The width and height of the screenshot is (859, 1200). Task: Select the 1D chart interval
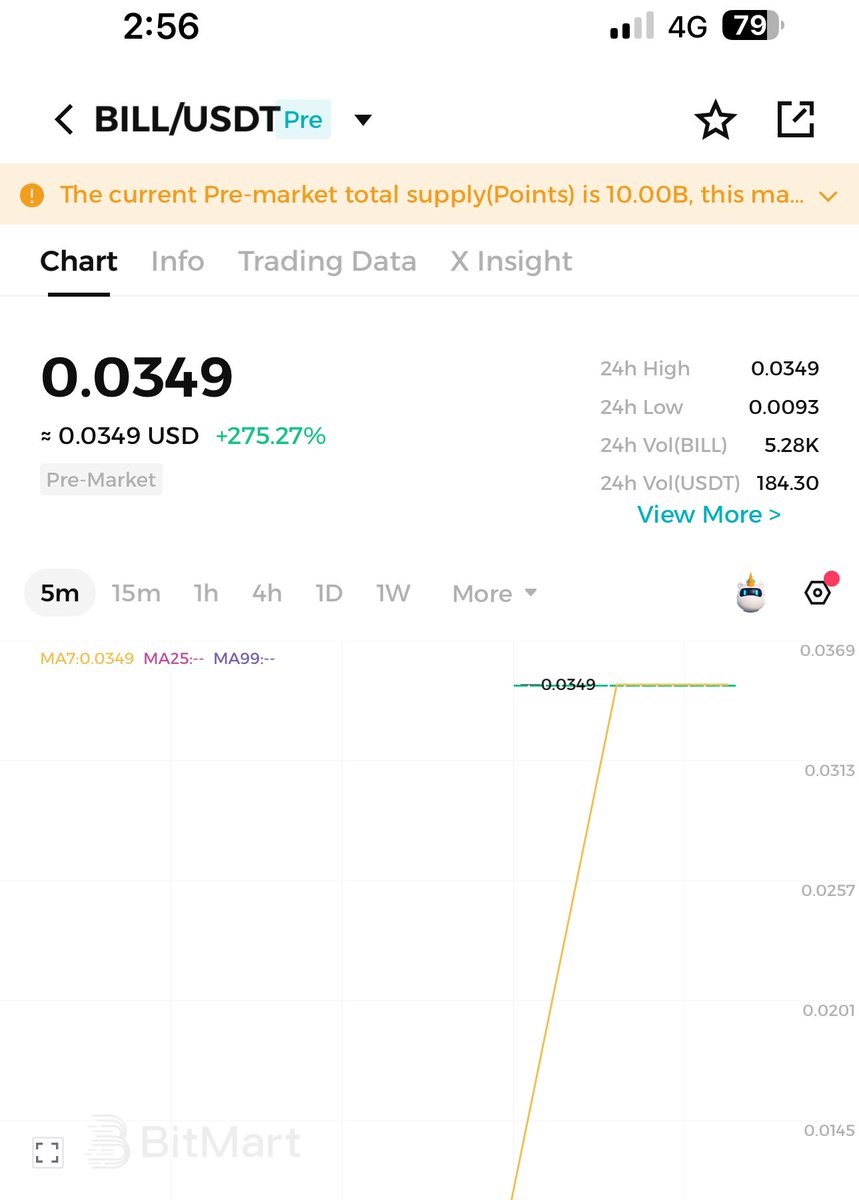coord(329,594)
